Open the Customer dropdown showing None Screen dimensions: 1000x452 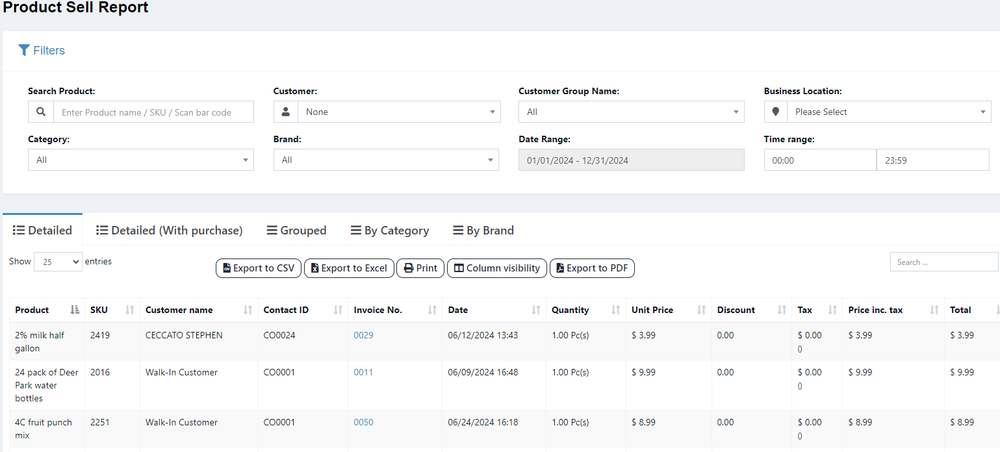(x=399, y=113)
